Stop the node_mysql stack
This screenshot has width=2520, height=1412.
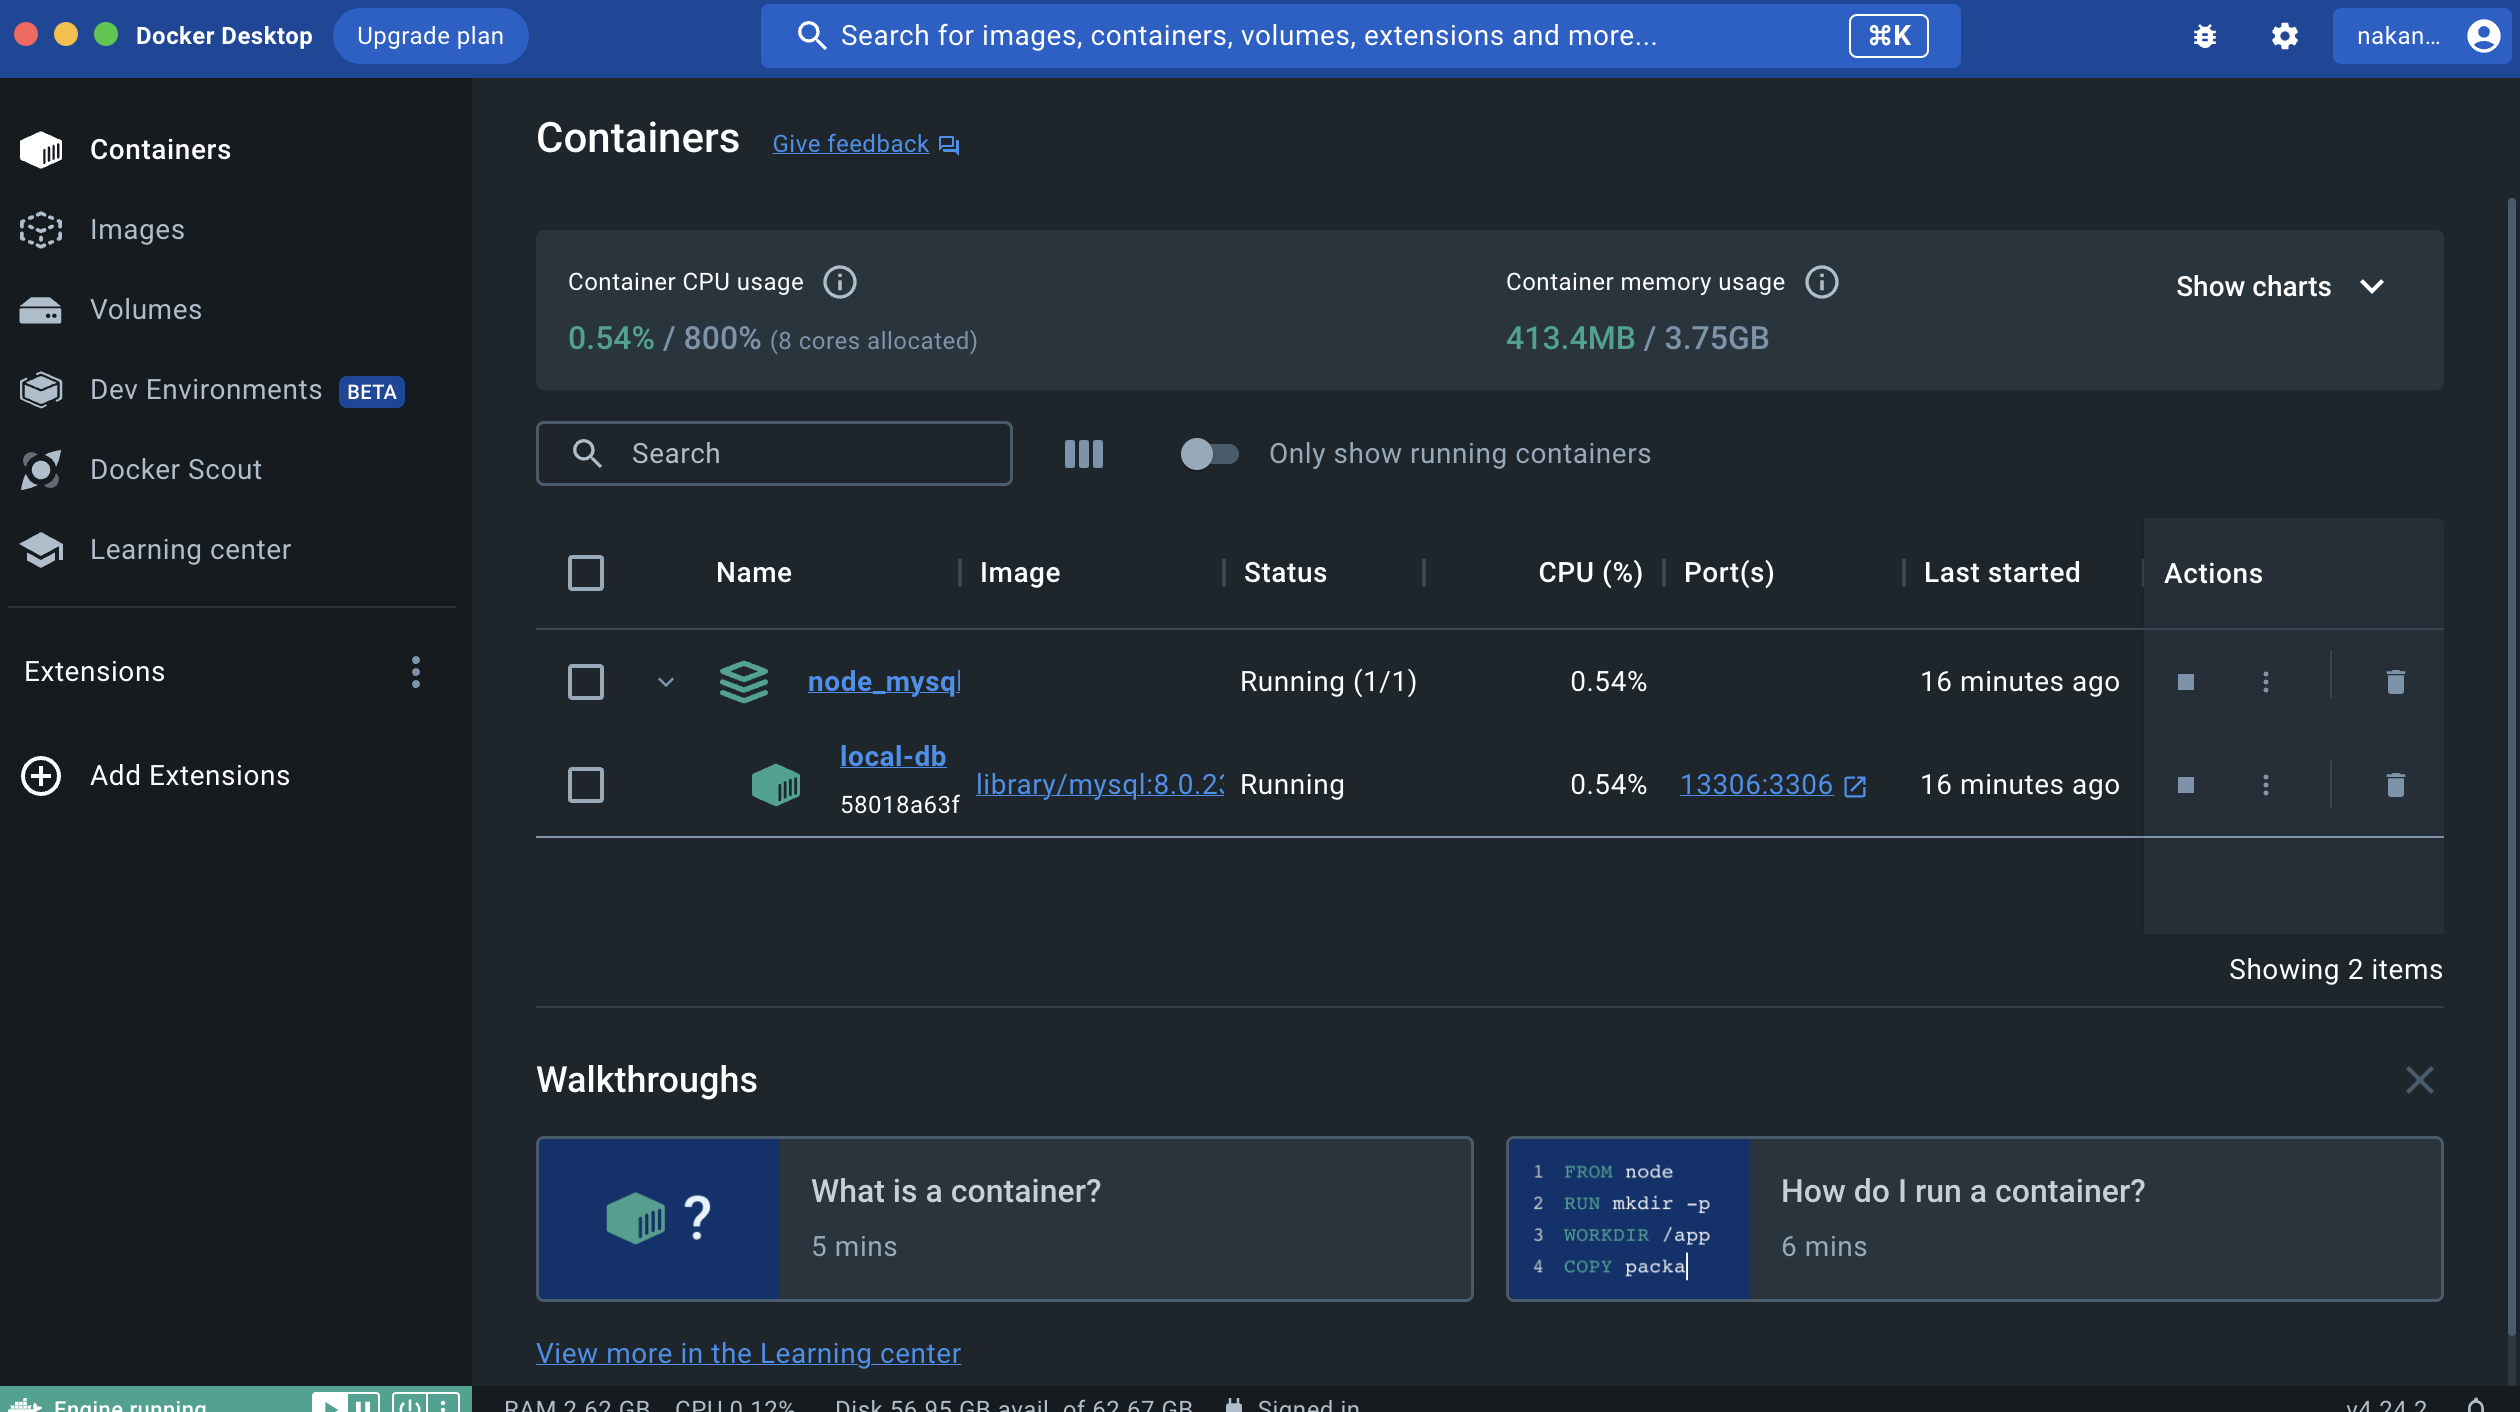[2186, 682]
